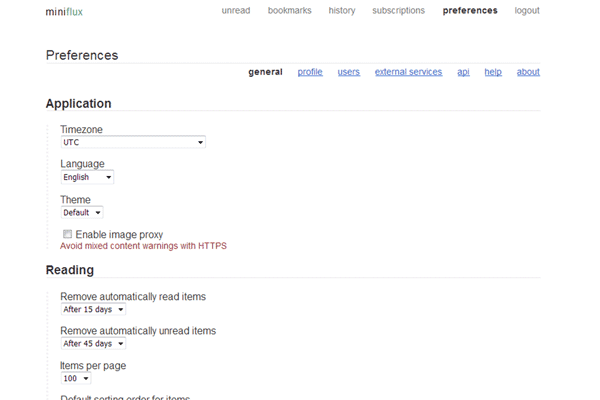This screenshot has width=600, height=400.
Task: Open the profile preferences tab
Action: [310, 72]
